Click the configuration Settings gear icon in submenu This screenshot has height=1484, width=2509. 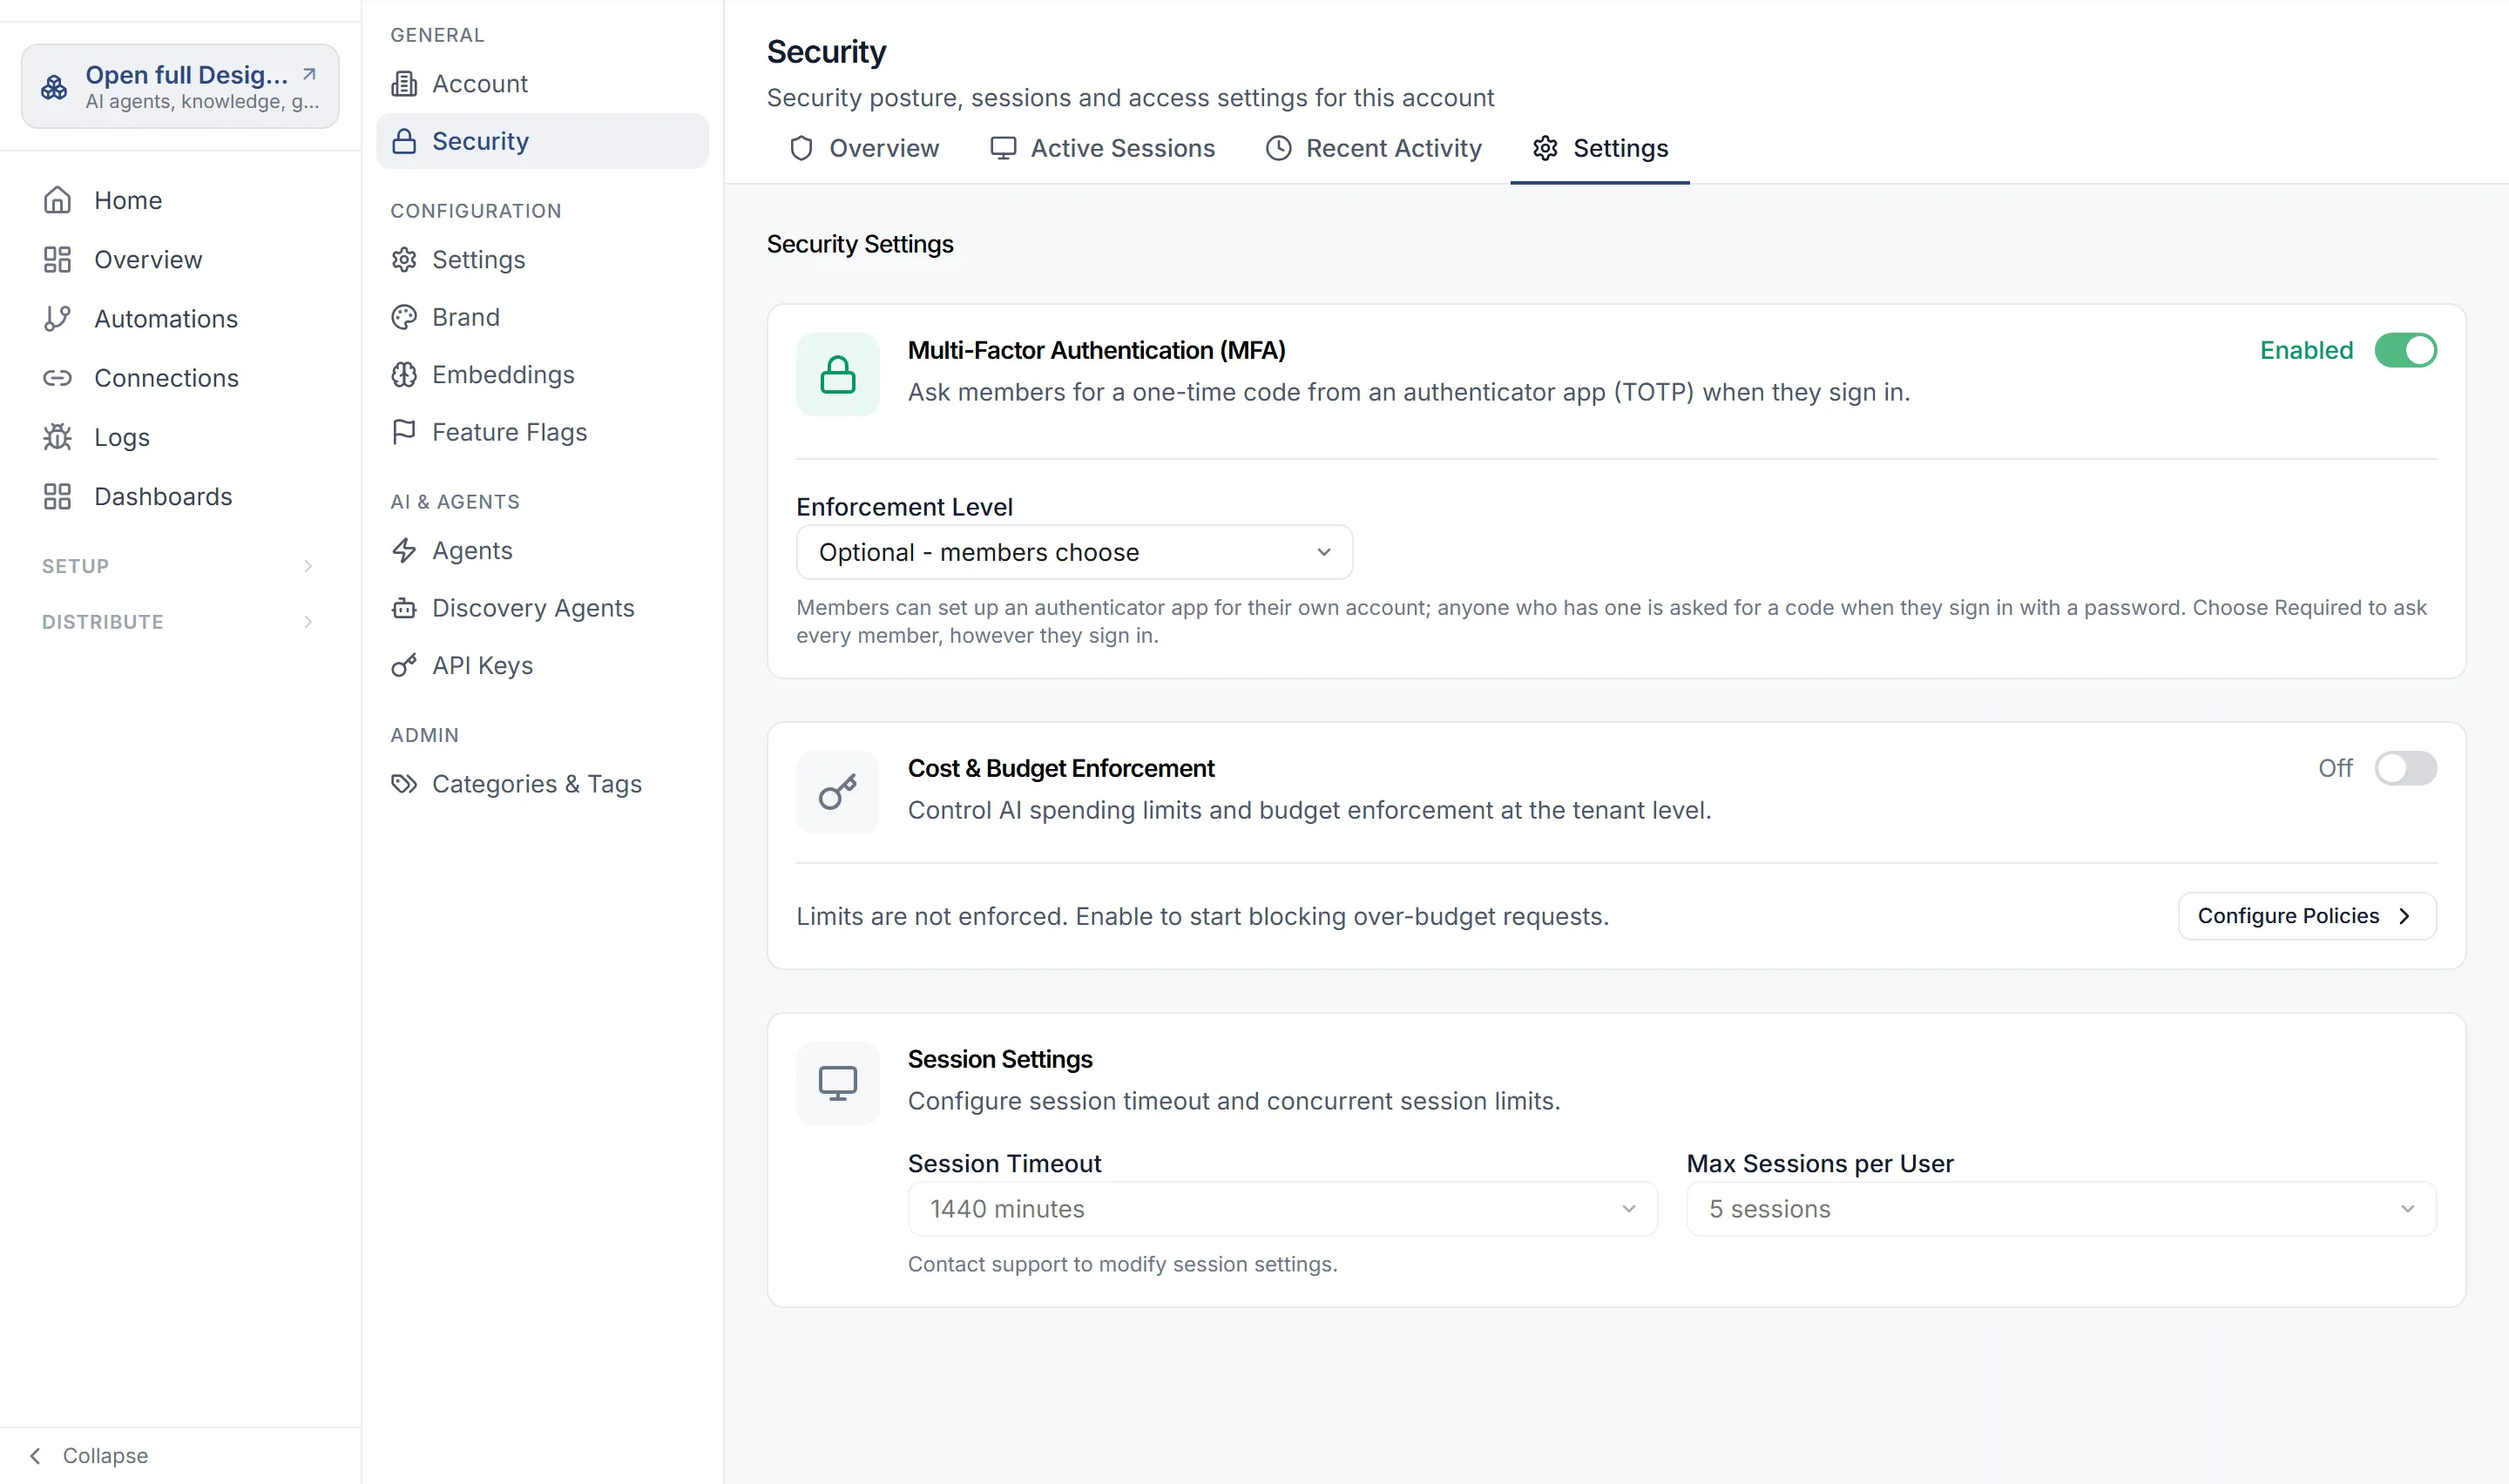[x=404, y=260]
